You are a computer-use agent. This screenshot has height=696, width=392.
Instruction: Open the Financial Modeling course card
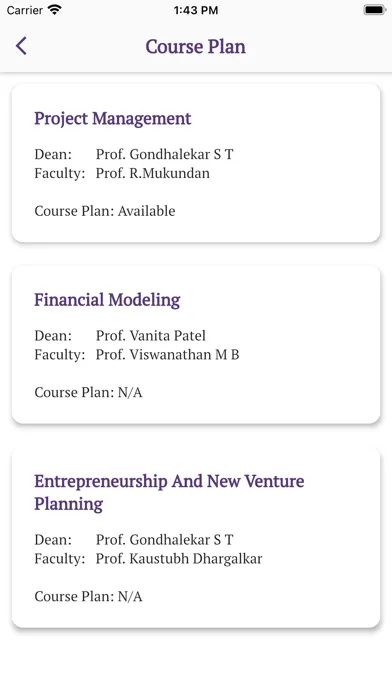196,344
